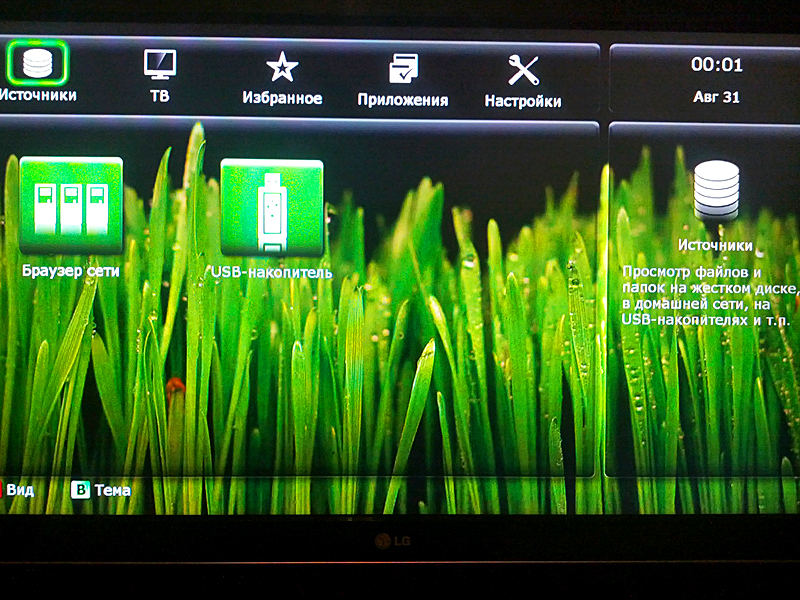Click the large database icon in info panel
The height and width of the screenshot is (600, 800).
(716, 191)
